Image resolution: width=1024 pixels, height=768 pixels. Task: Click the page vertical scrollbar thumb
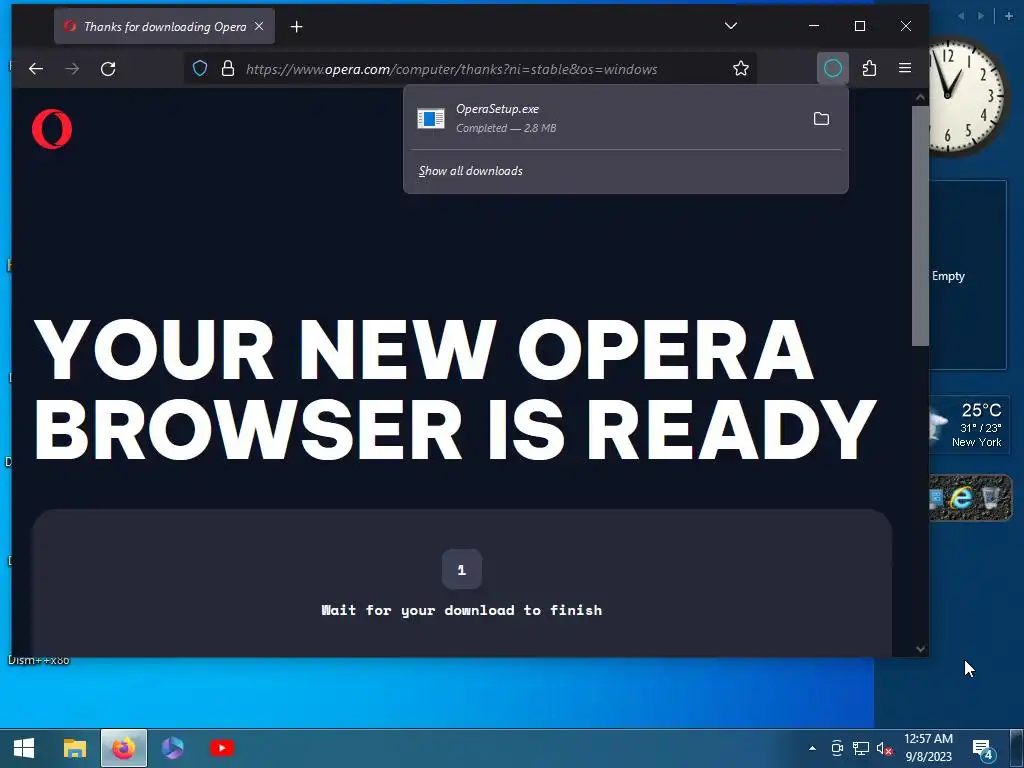920,226
